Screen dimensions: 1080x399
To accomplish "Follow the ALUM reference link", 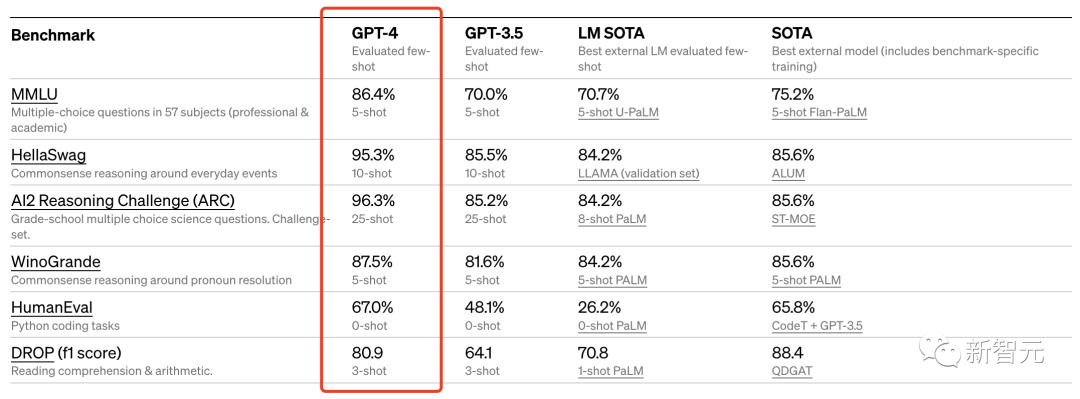I will (x=788, y=174).
